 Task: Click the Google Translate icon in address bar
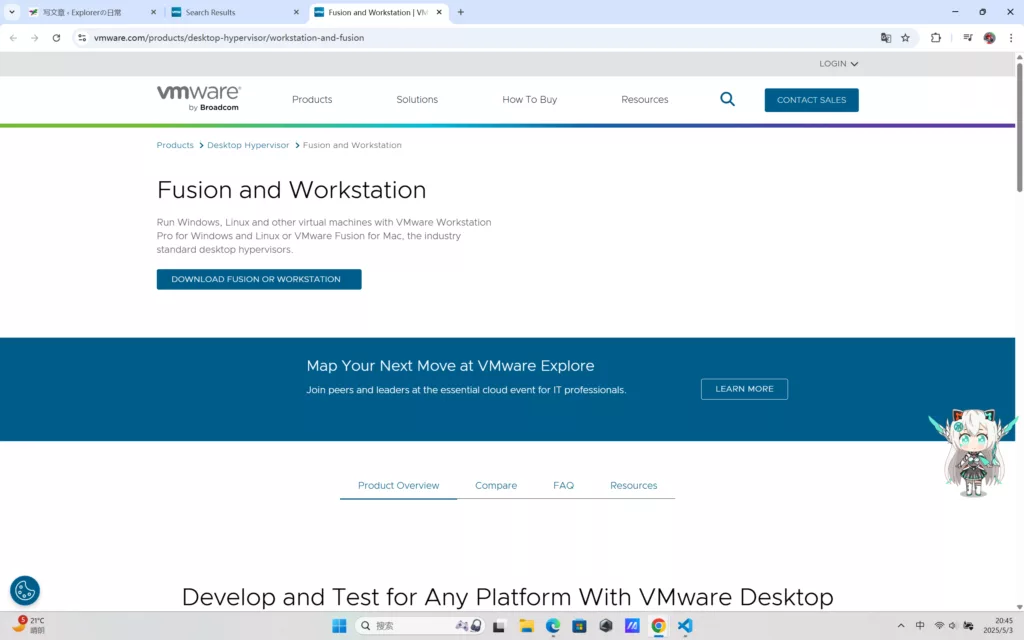pyautogui.click(x=885, y=38)
